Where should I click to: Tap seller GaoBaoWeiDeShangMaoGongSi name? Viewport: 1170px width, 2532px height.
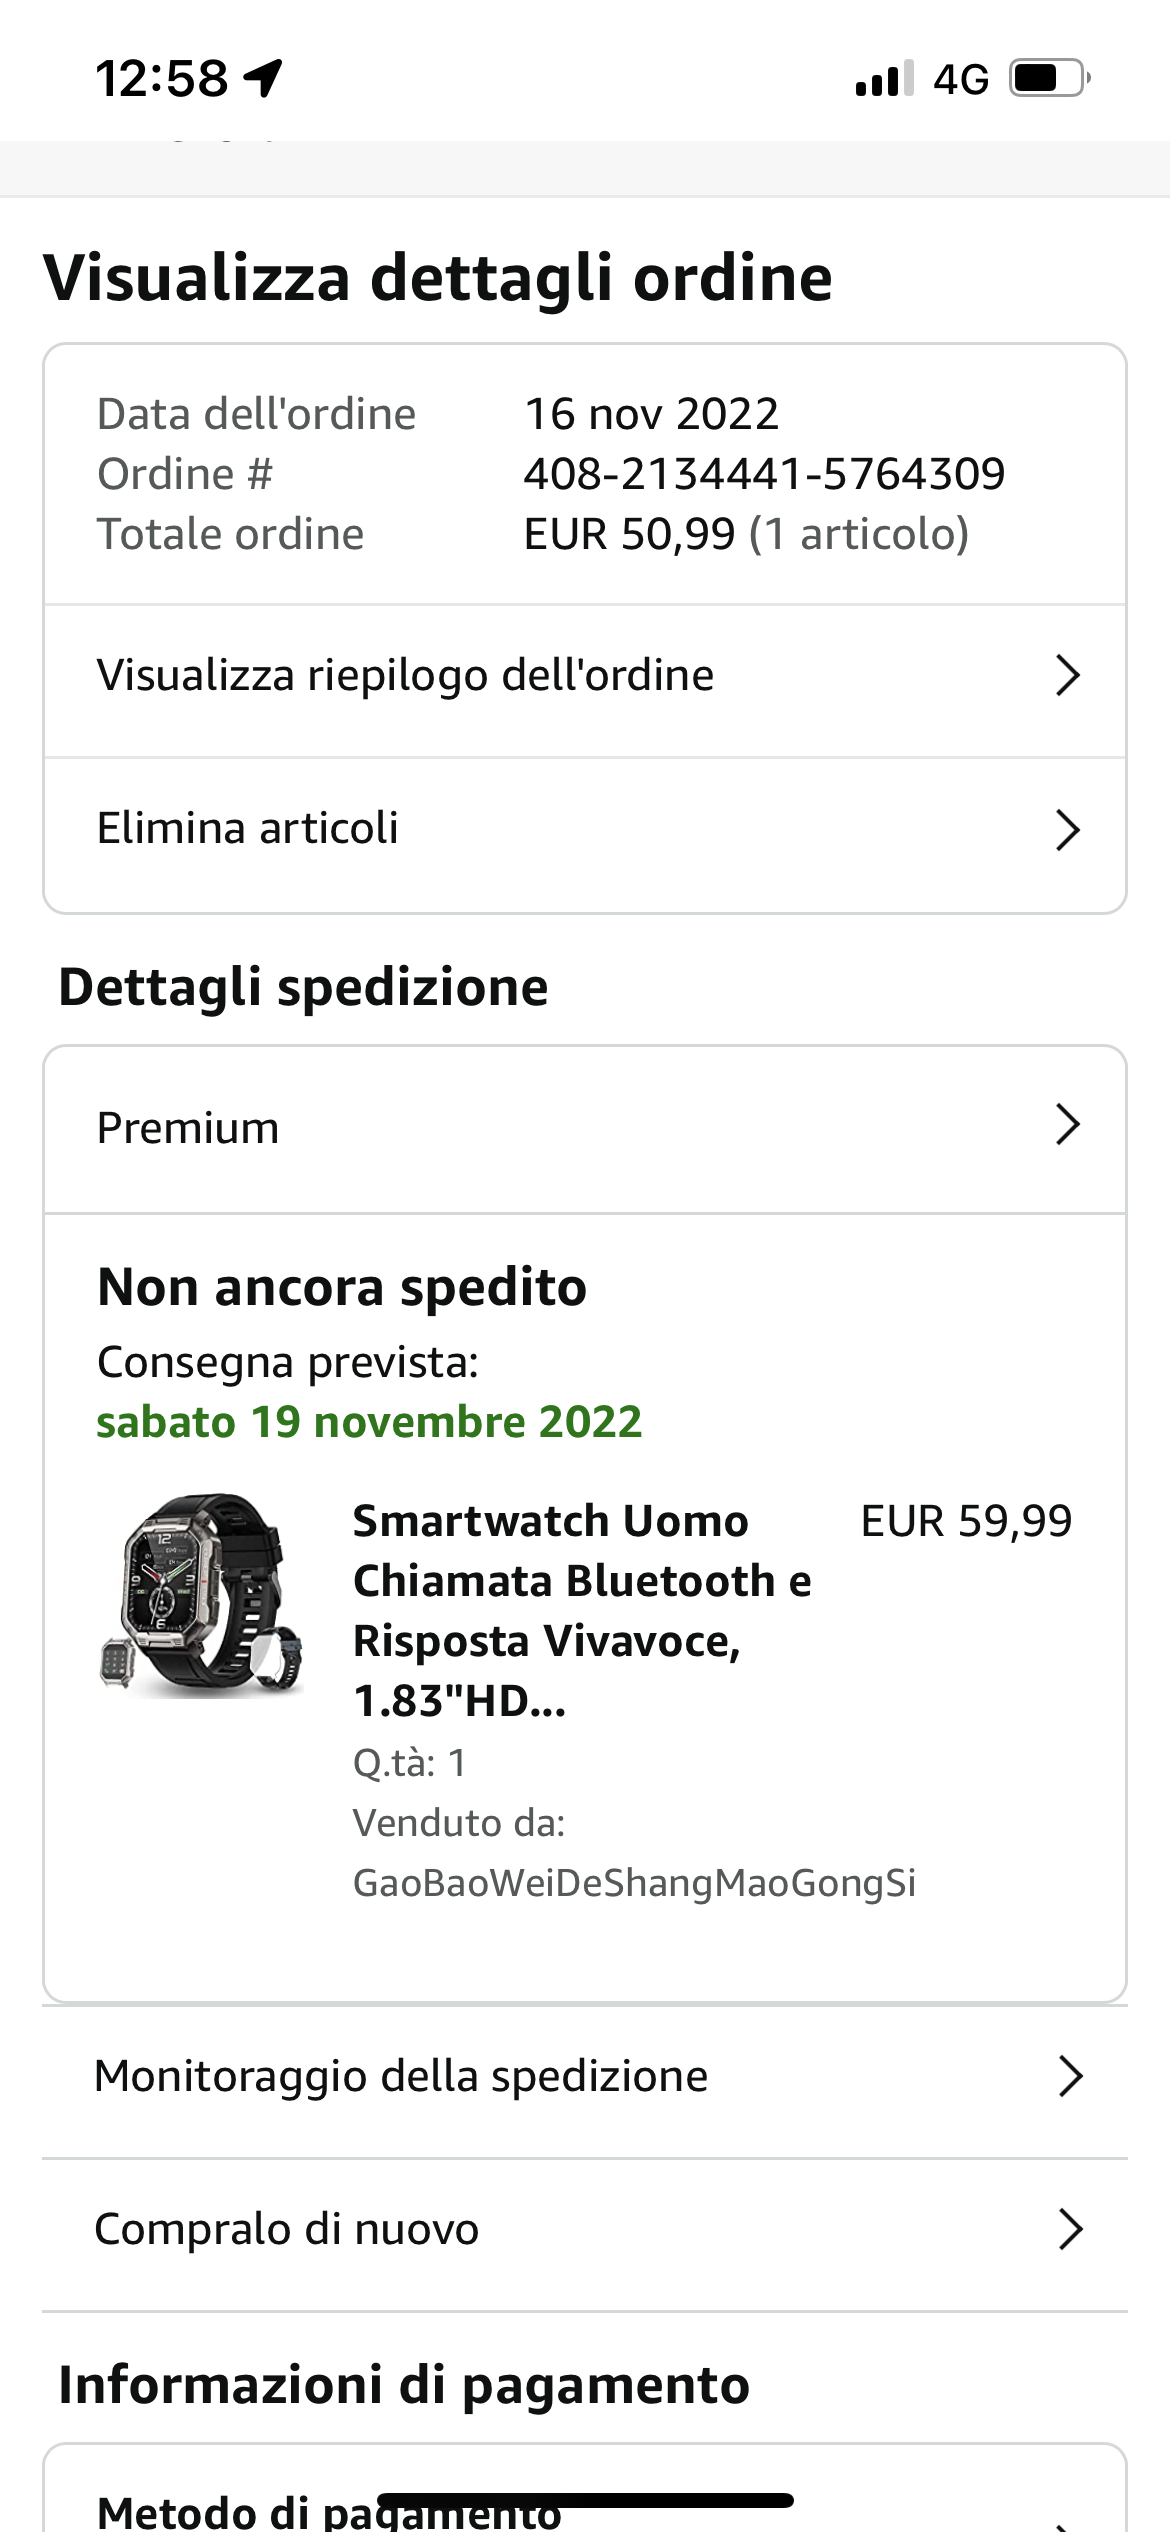(634, 1883)
